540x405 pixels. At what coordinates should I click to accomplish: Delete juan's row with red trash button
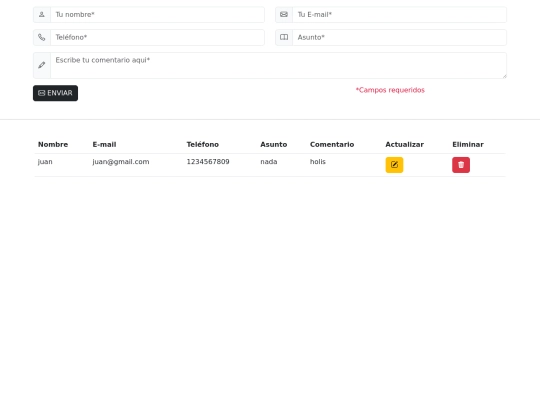(x=461, y=165)
